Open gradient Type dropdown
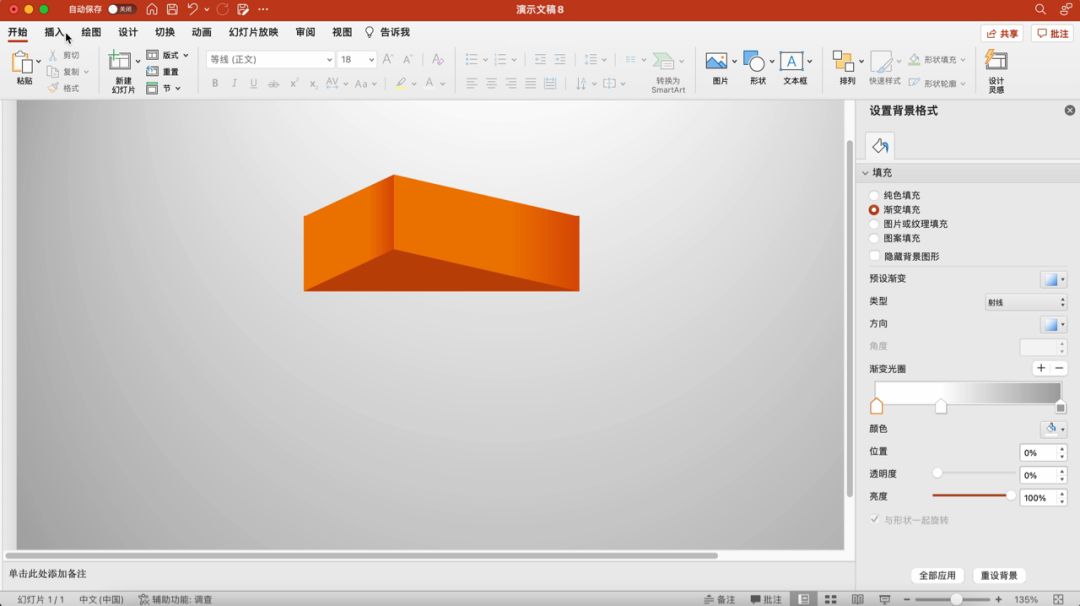The height and width of the screenshot is (606, 1080). [x=1026, y=302]
